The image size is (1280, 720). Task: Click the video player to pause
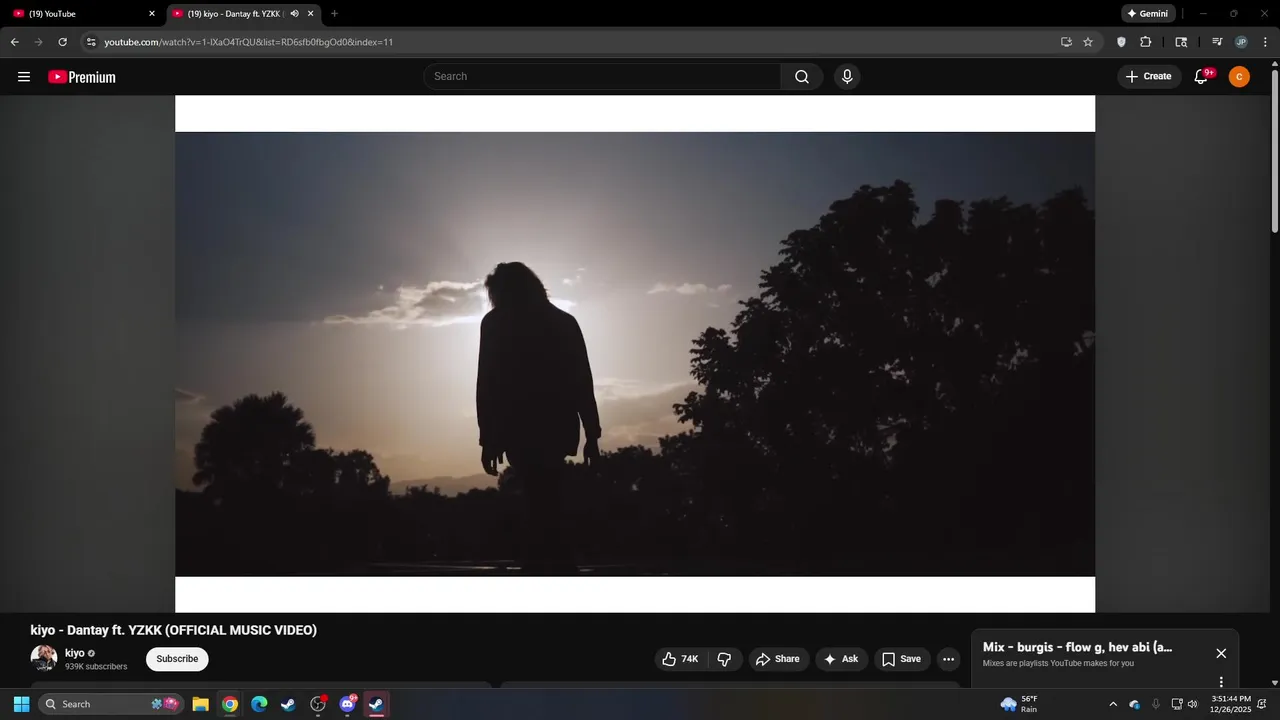point(635,354)
